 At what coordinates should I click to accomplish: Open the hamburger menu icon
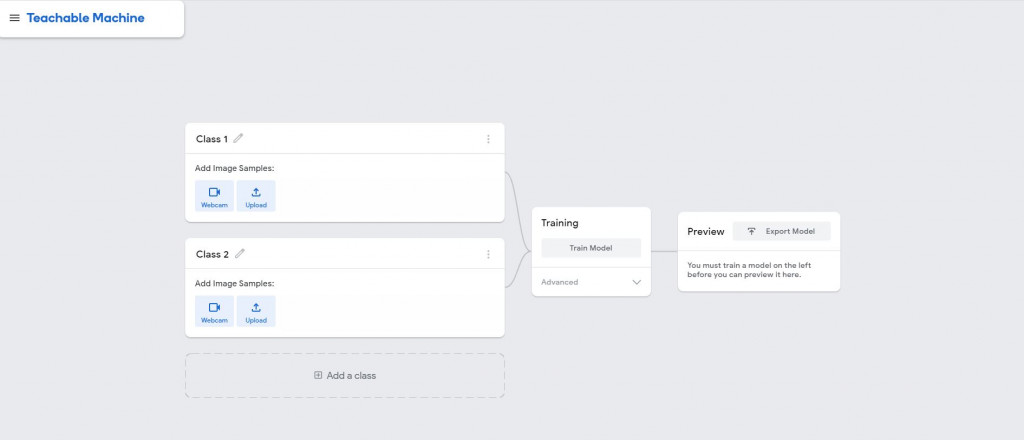coord(14,18)
